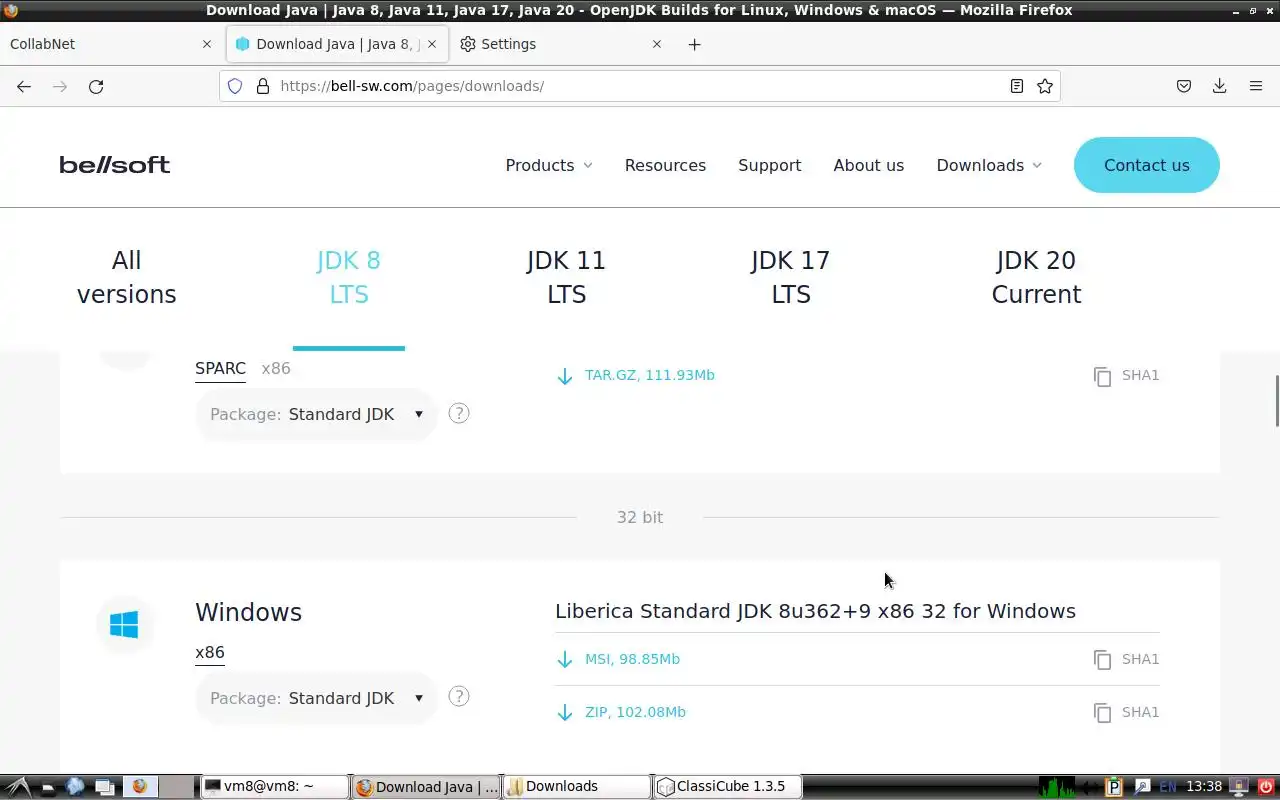Open help icon beside Windows package selector
1280x800 pixels.
tap(459, 697)
